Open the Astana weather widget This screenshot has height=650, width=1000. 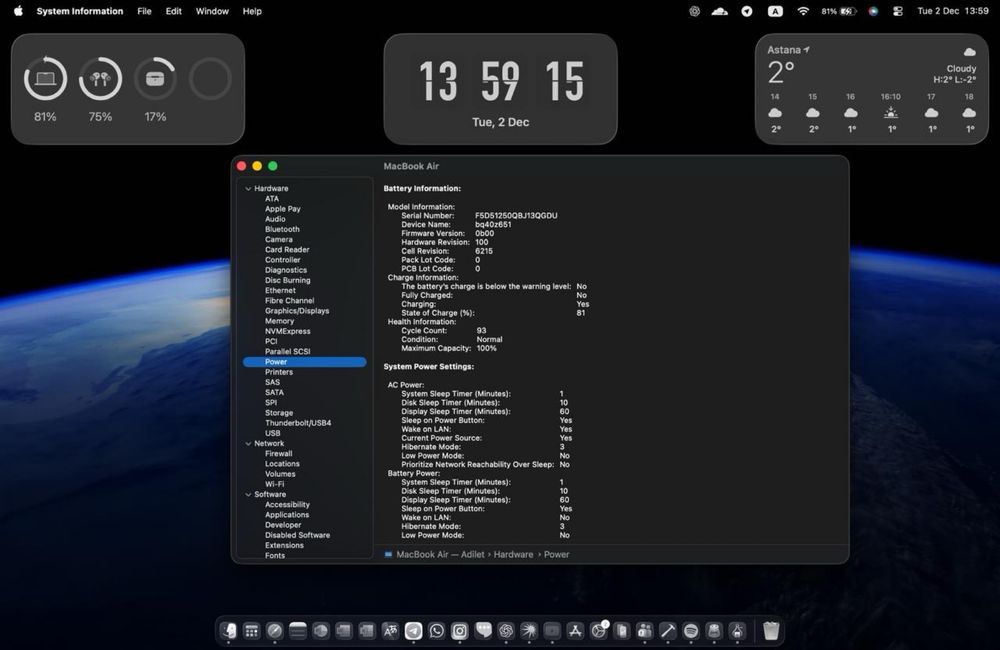872,89
